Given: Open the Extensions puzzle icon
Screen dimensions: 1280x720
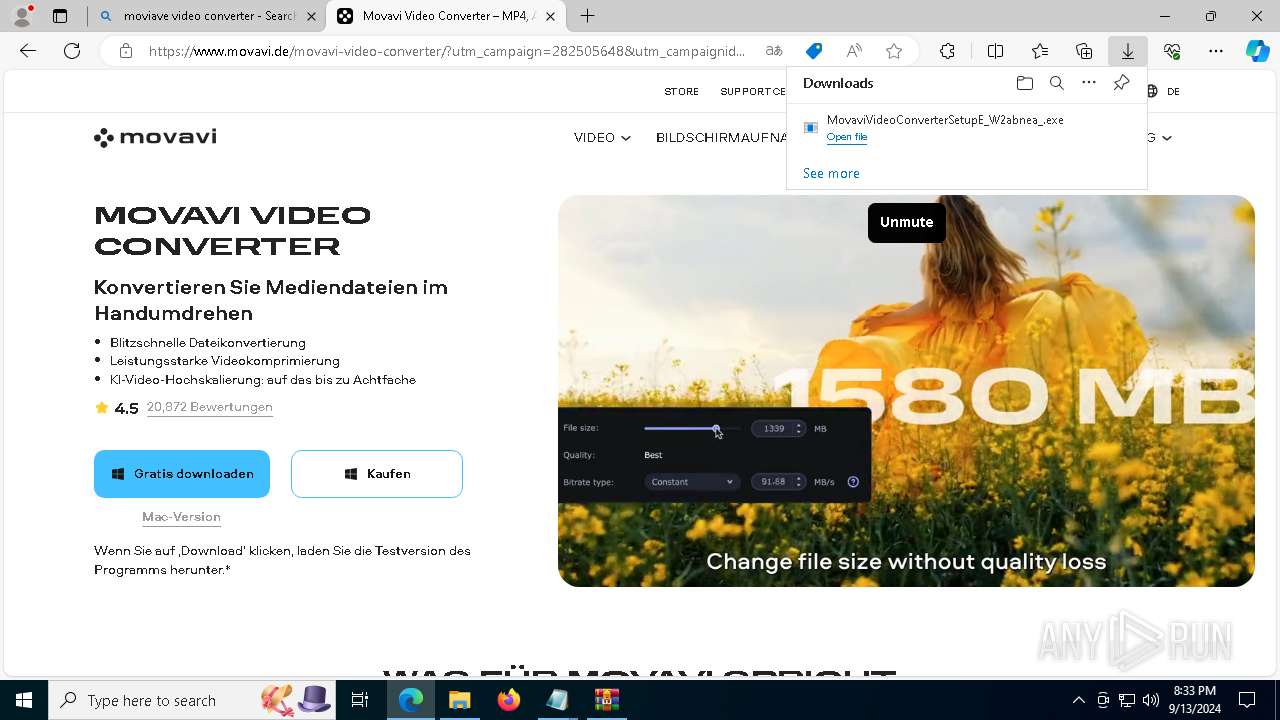Looking at the screenshot, I should coord(947,51).
